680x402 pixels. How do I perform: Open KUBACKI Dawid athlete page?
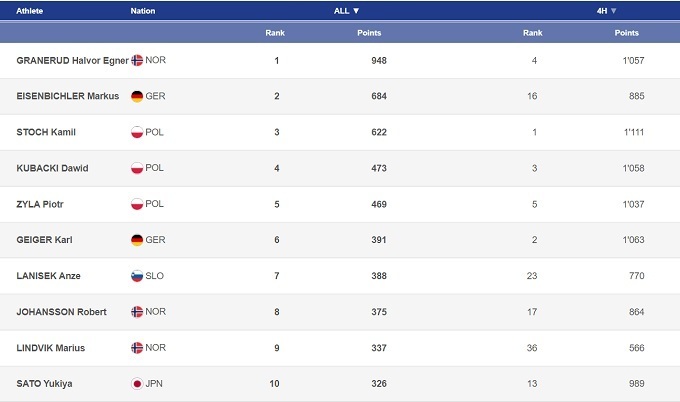(x=53, y=168)
